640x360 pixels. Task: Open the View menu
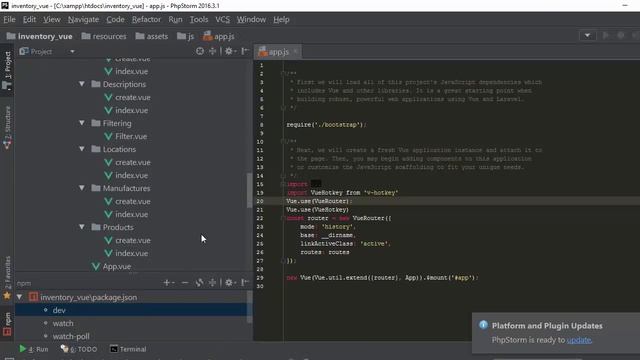pyautogui.click(x=51, y=20)
